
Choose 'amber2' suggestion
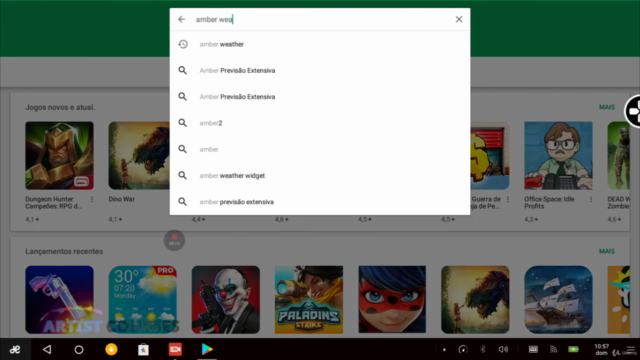point(320,123)
